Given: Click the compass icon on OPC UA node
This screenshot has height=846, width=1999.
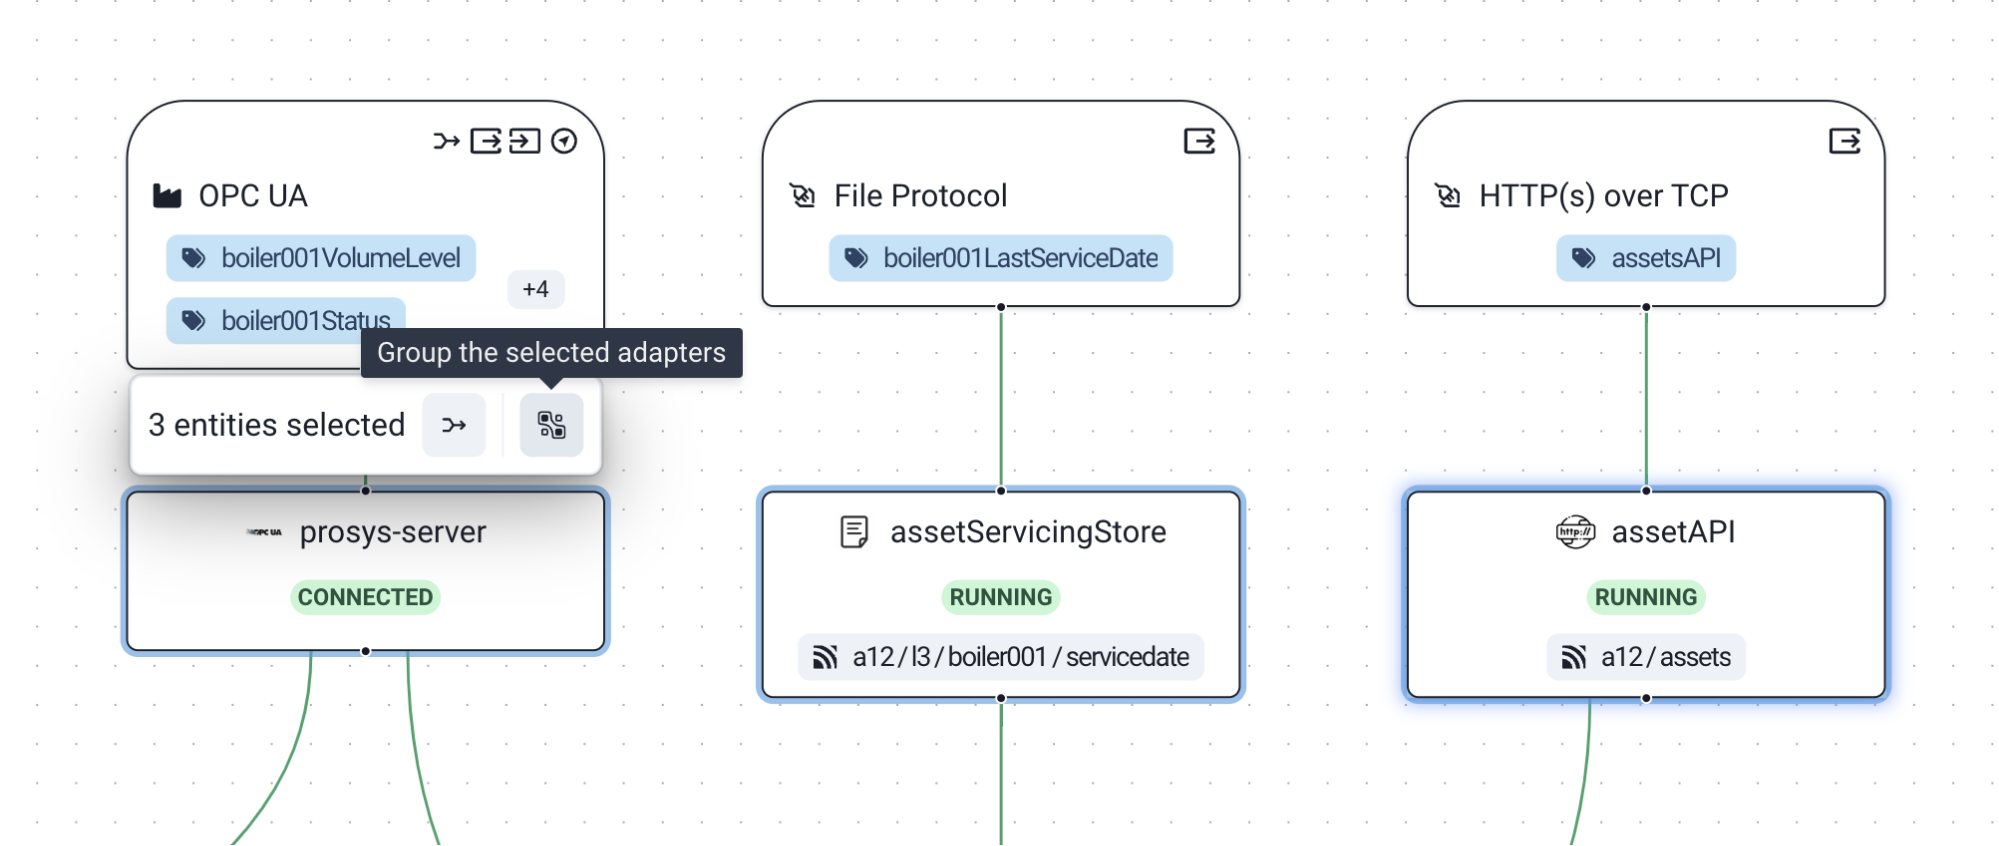Looking at the screenshot, I should coord(564,141).
